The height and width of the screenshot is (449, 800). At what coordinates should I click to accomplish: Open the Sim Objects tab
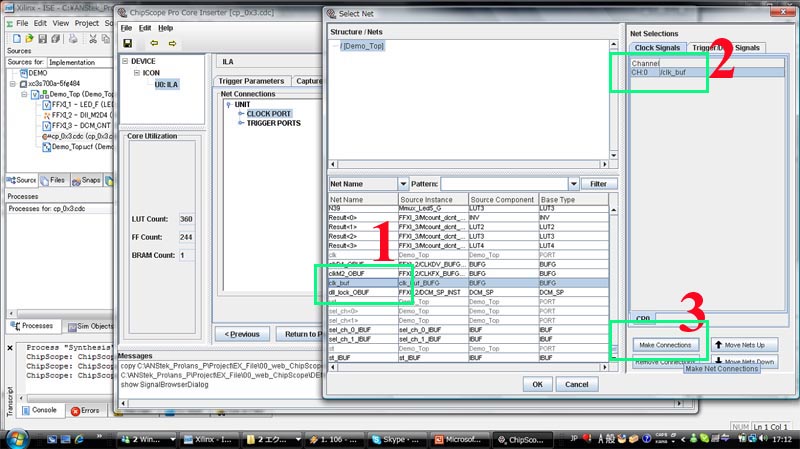[90, 326]
